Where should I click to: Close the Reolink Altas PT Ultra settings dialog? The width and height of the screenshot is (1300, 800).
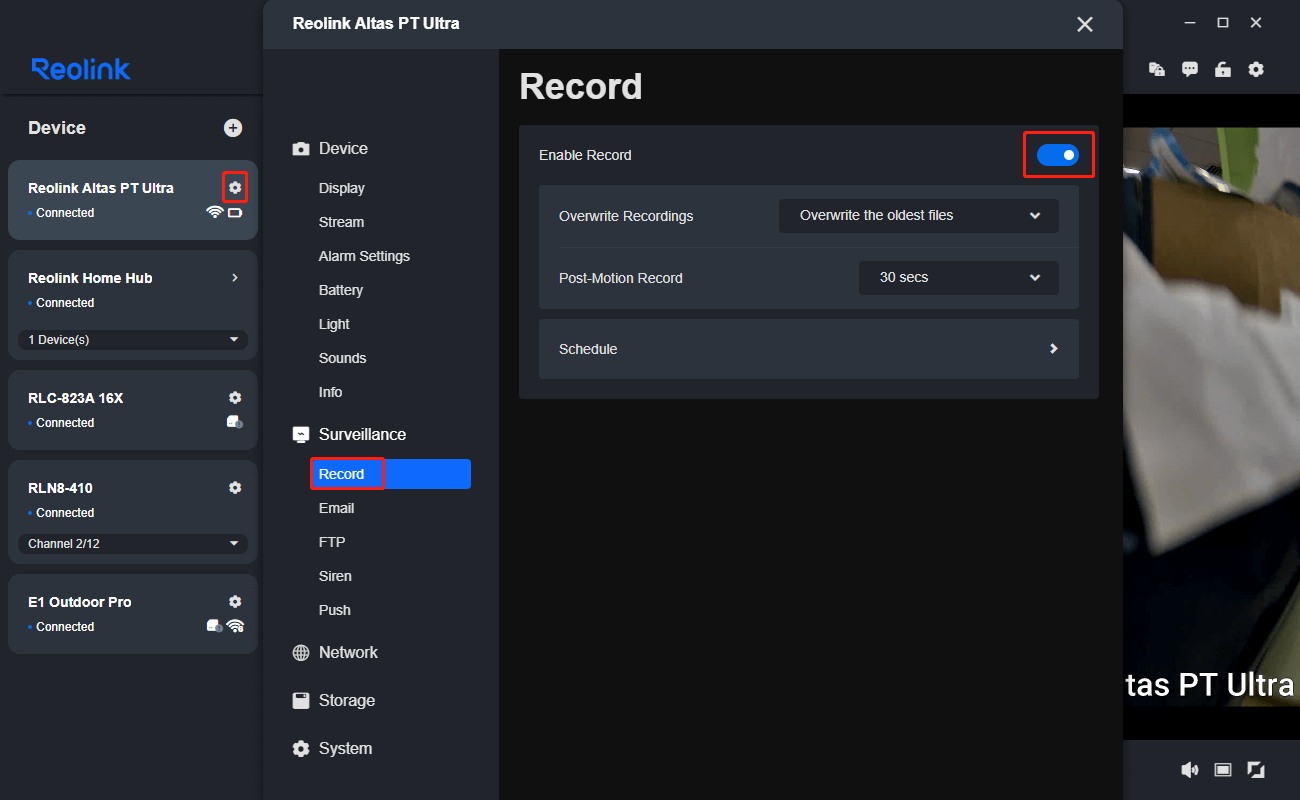1085,24
